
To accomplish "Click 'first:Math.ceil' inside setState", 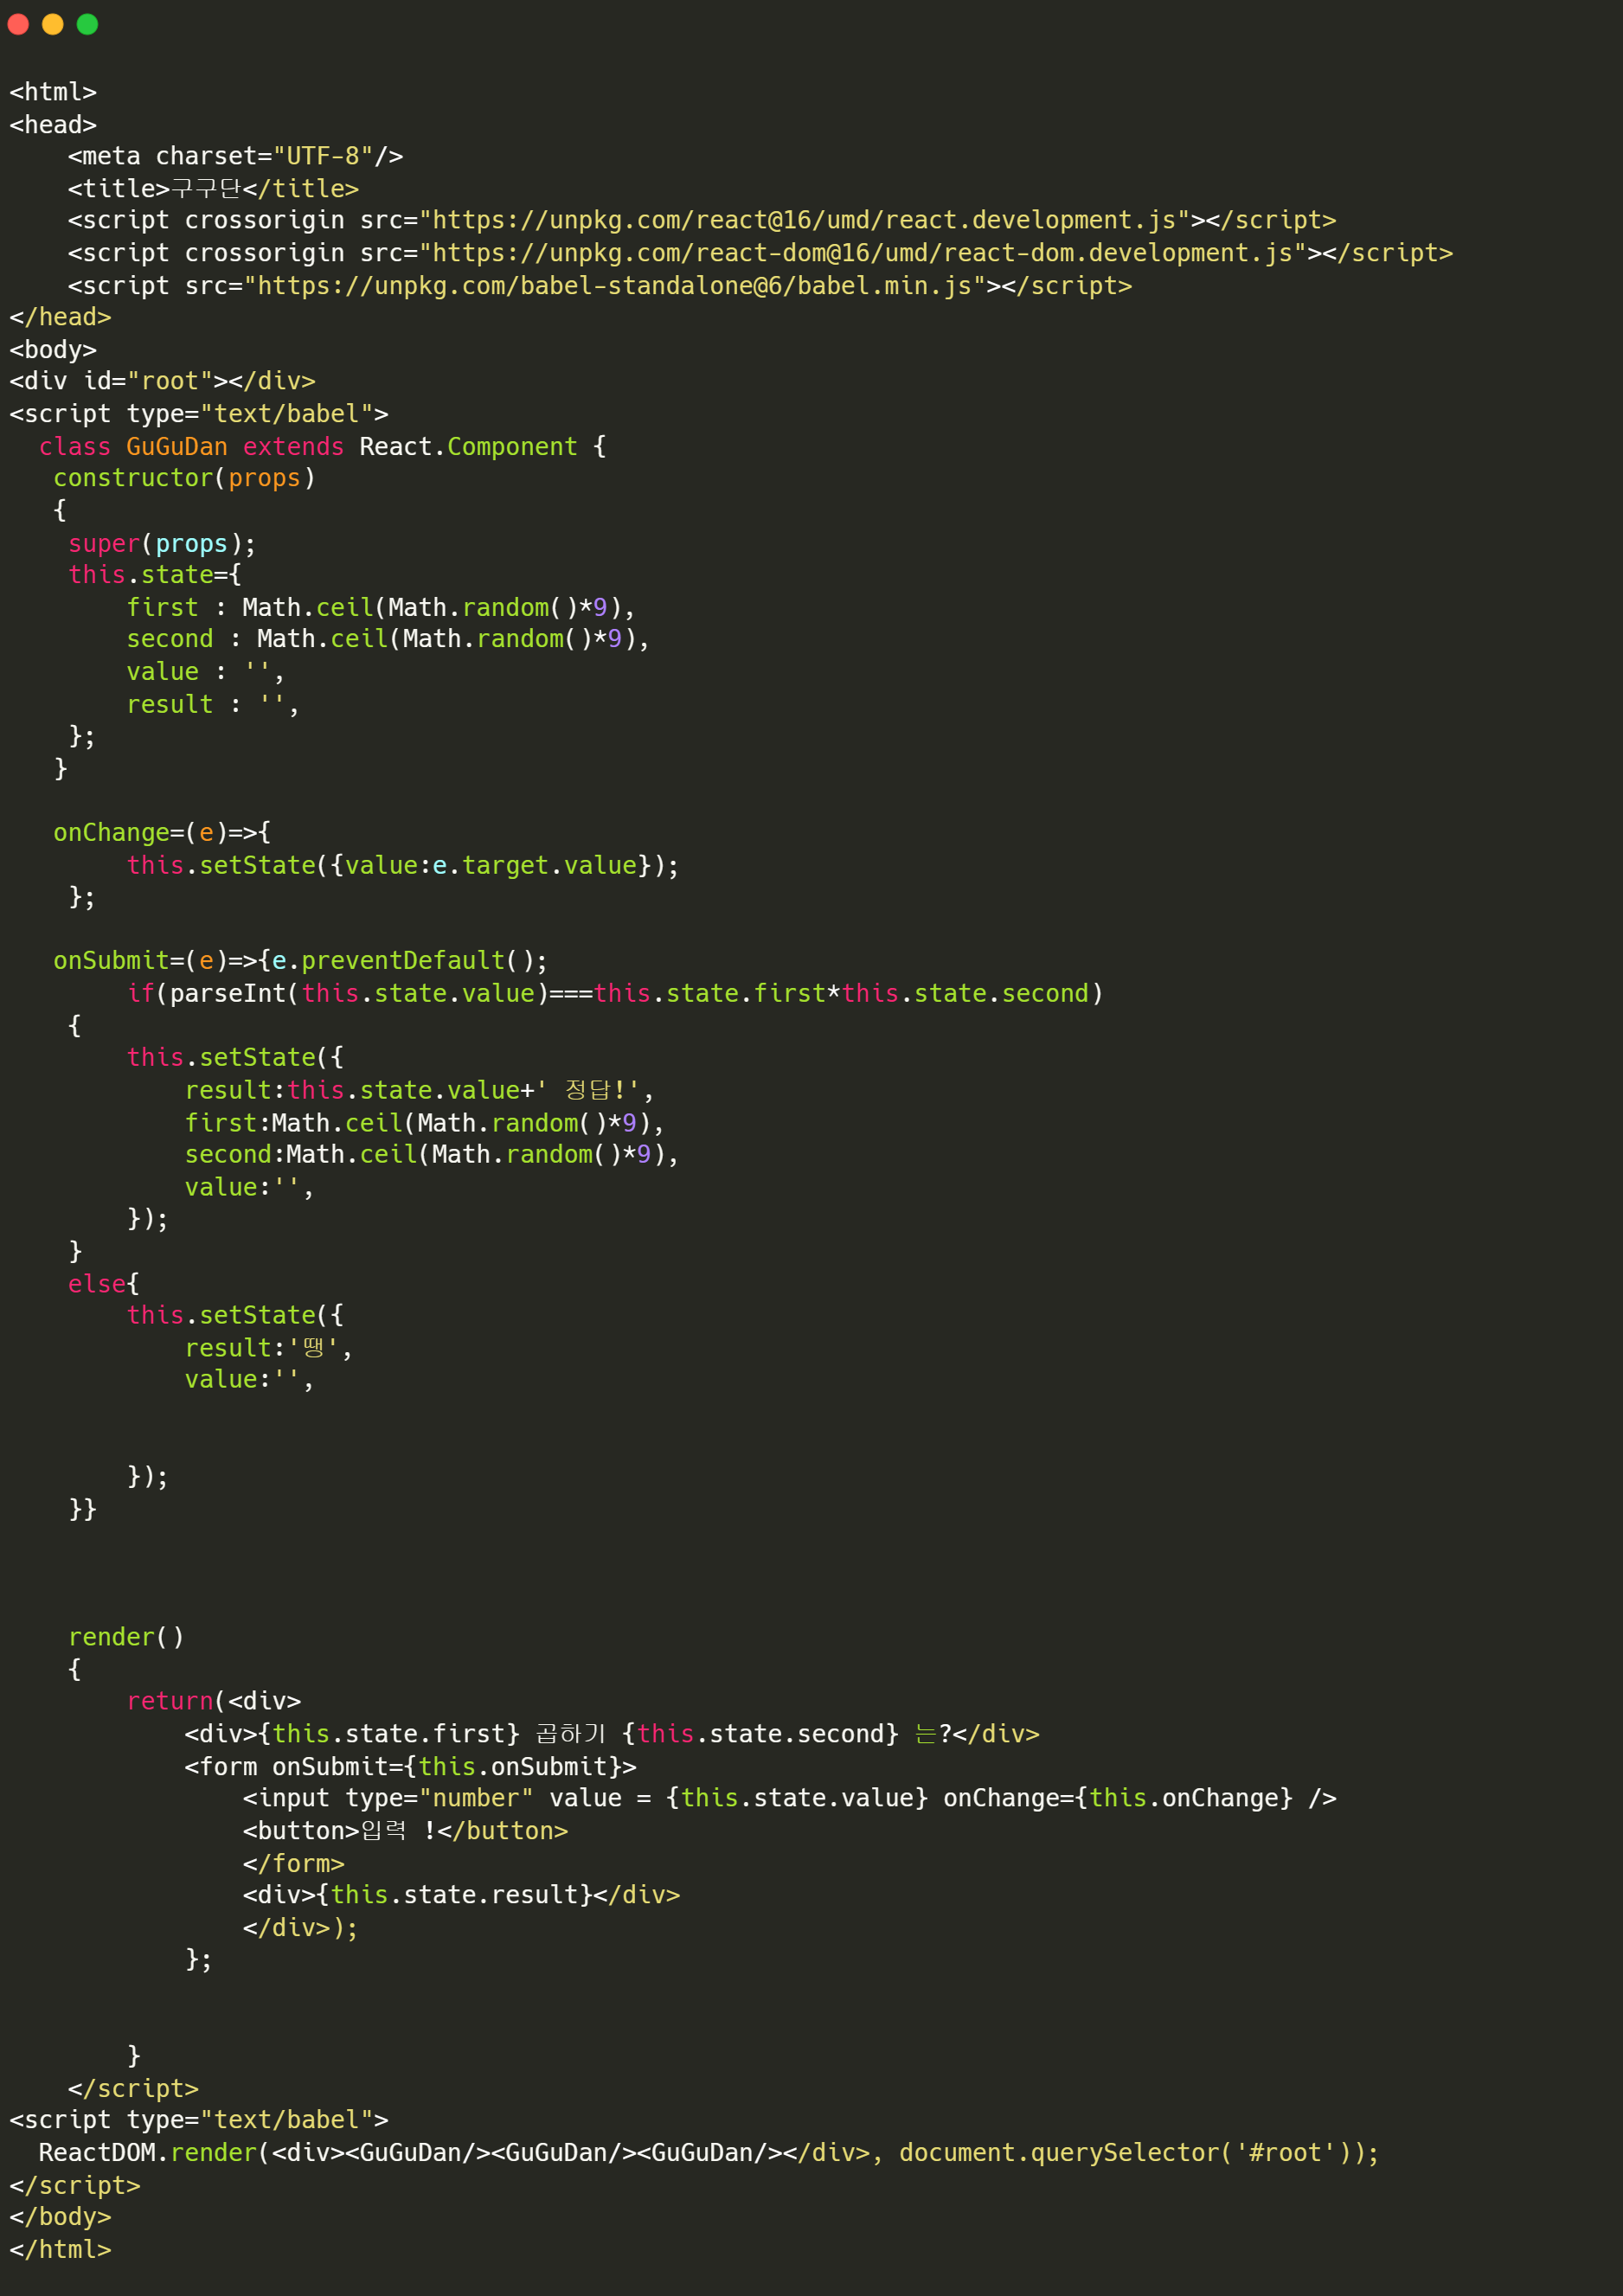I will tap(425, 1124).
